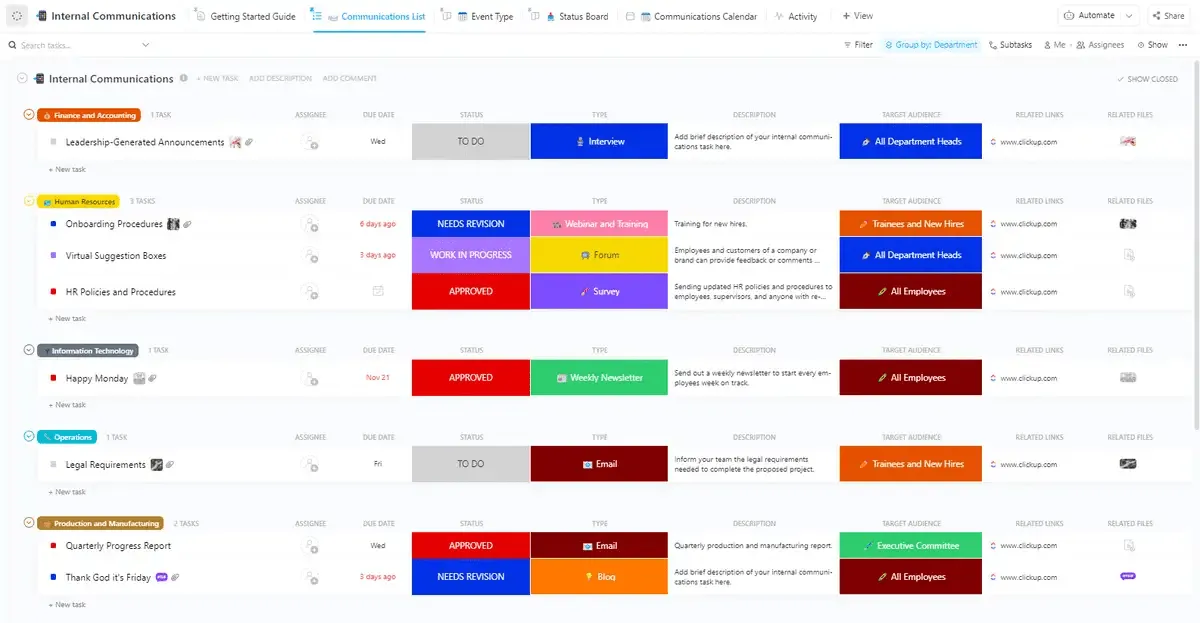Click the orange Blog type swatch
This screenshot has width=1200, height=623.
(599, 577)
